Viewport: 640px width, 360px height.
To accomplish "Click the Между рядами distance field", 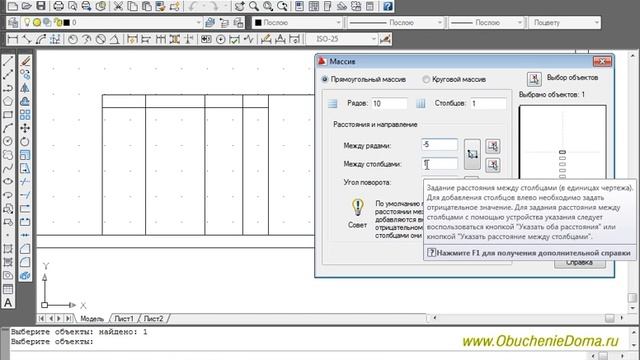I will (x=439, y=144).
